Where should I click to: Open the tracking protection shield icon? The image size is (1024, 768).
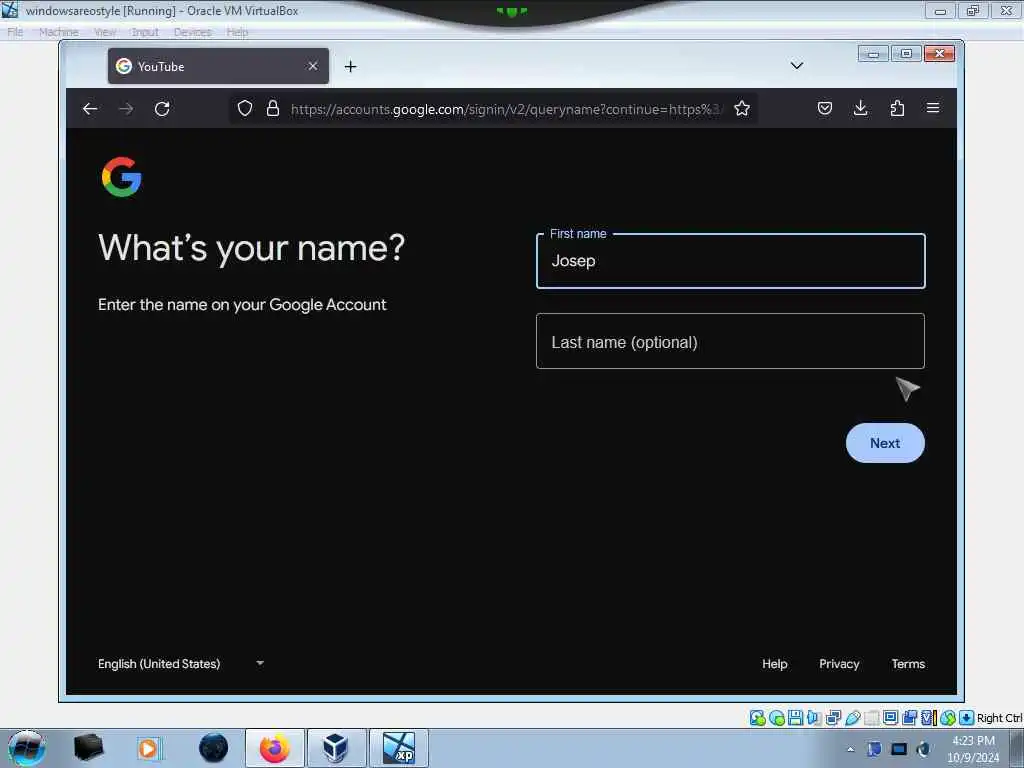245,108
